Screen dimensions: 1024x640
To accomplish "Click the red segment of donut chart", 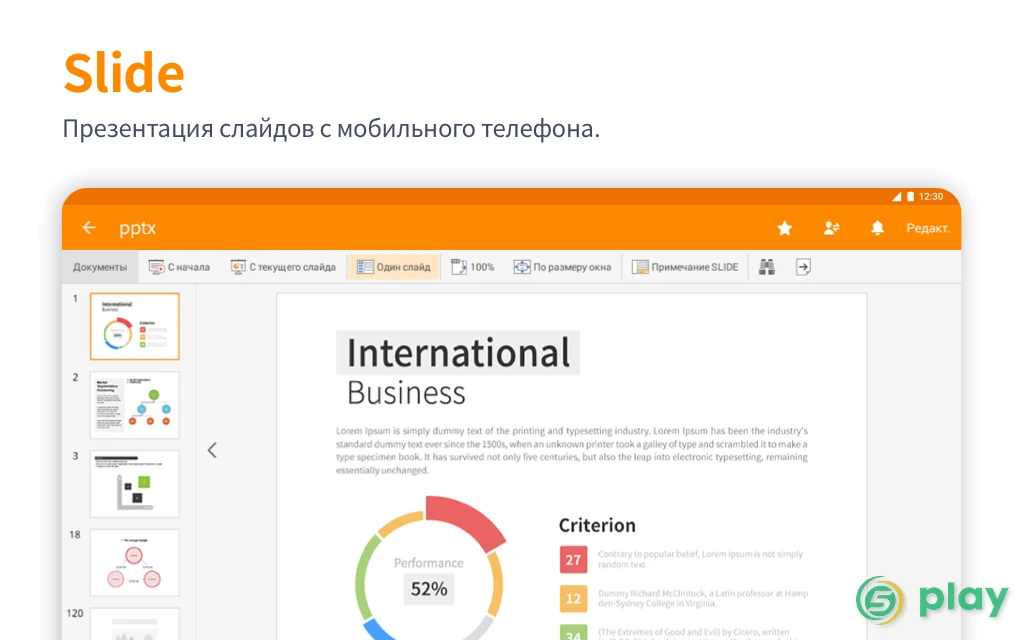I will [x=466, y=521].
